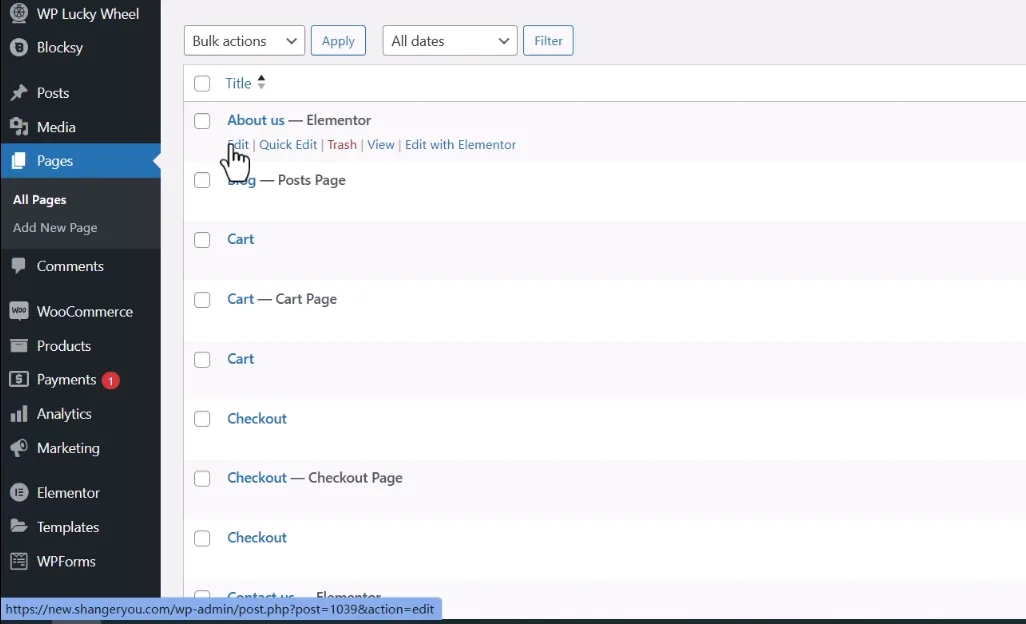The image size is (1026, 624).
Task: Open the Cart — Cart Page title link
Action: [240, 299]
